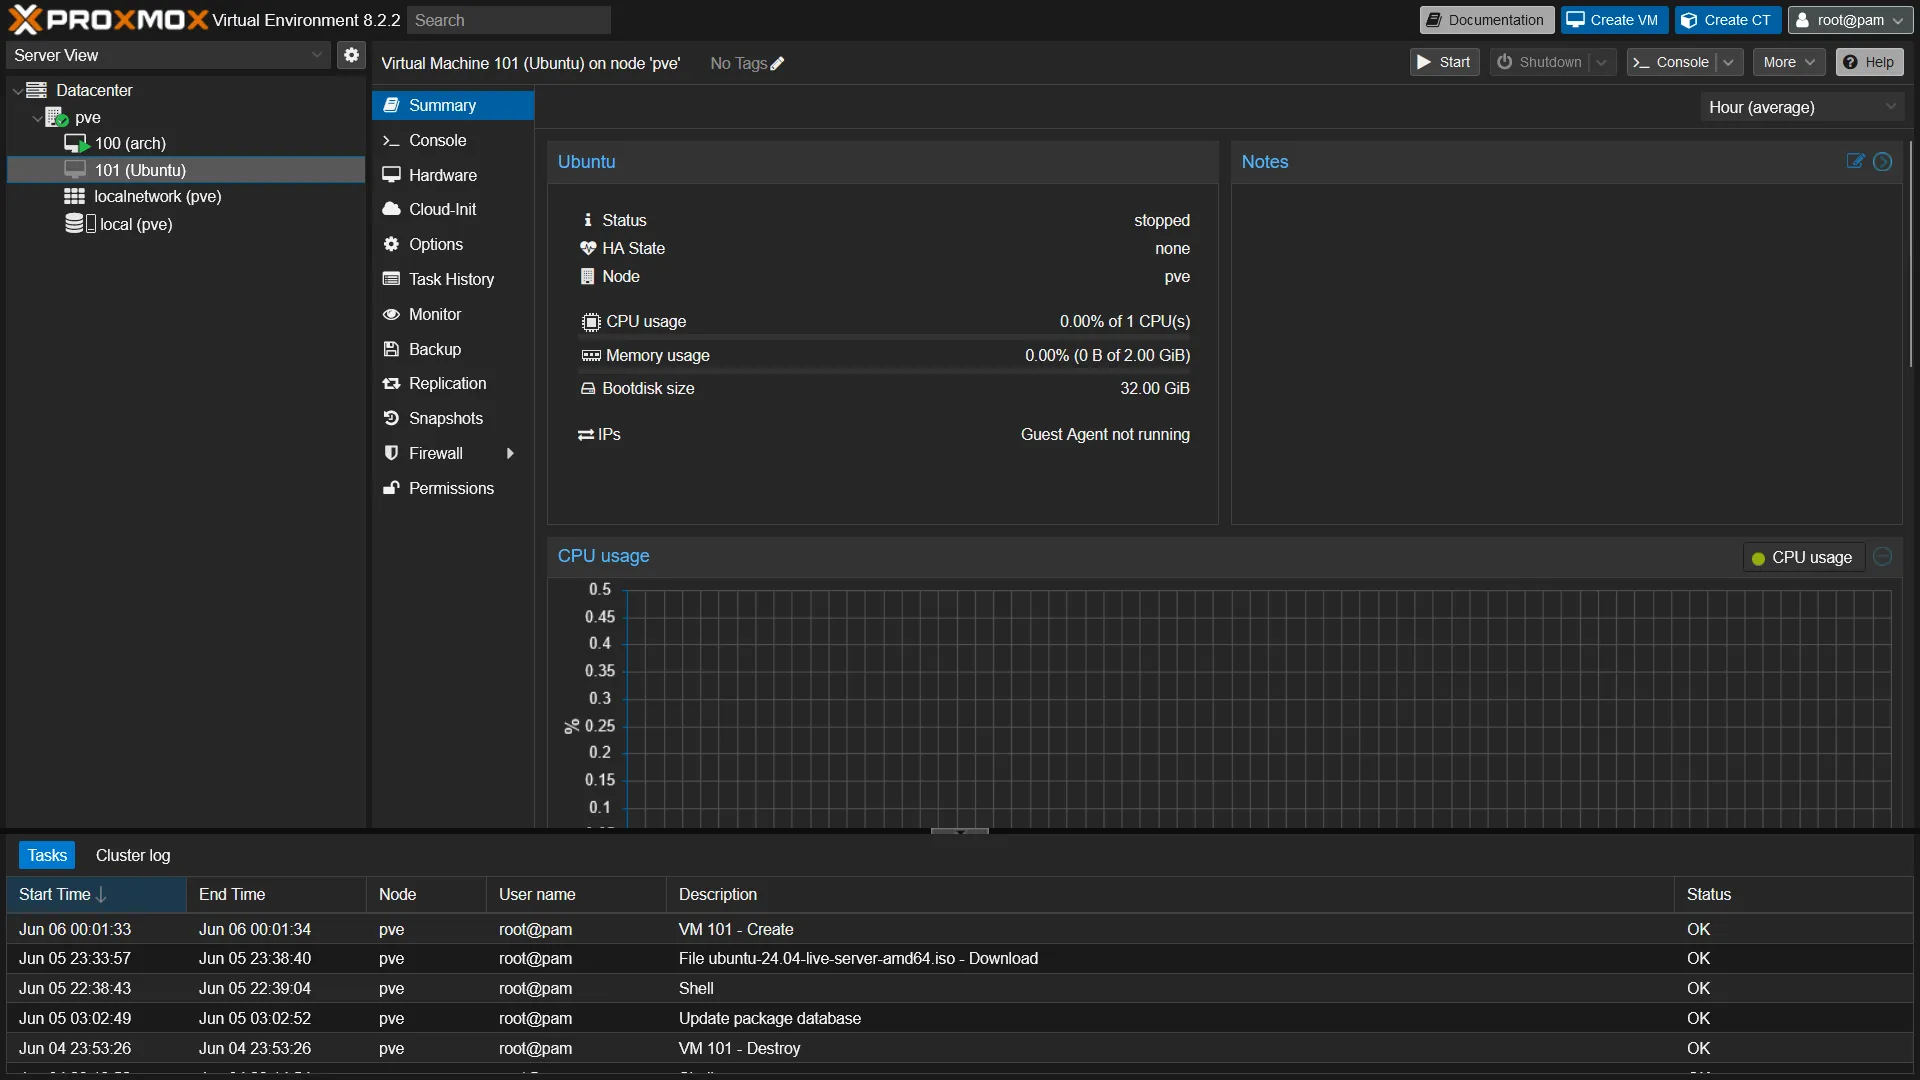Focus the Search field
The image size is (1920, 1080).
coord(509,20)
